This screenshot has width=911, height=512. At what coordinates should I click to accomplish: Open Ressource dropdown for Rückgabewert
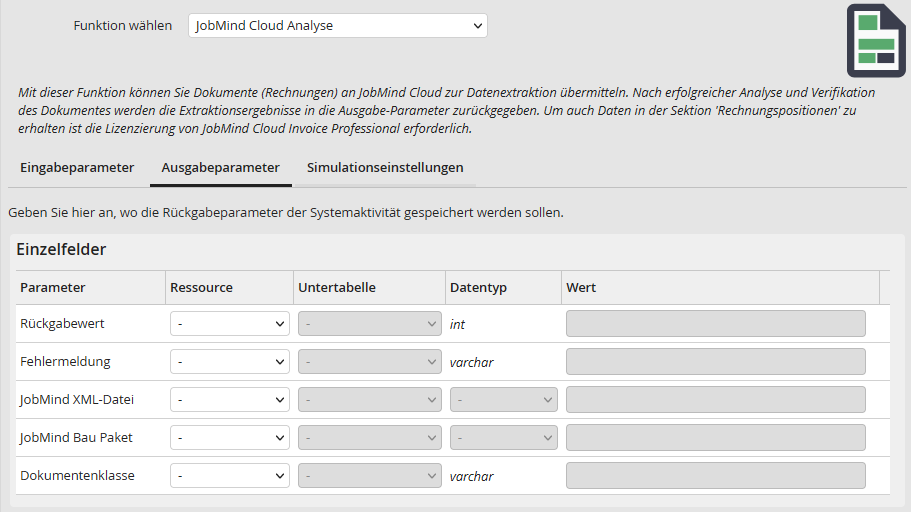point(229,324)
